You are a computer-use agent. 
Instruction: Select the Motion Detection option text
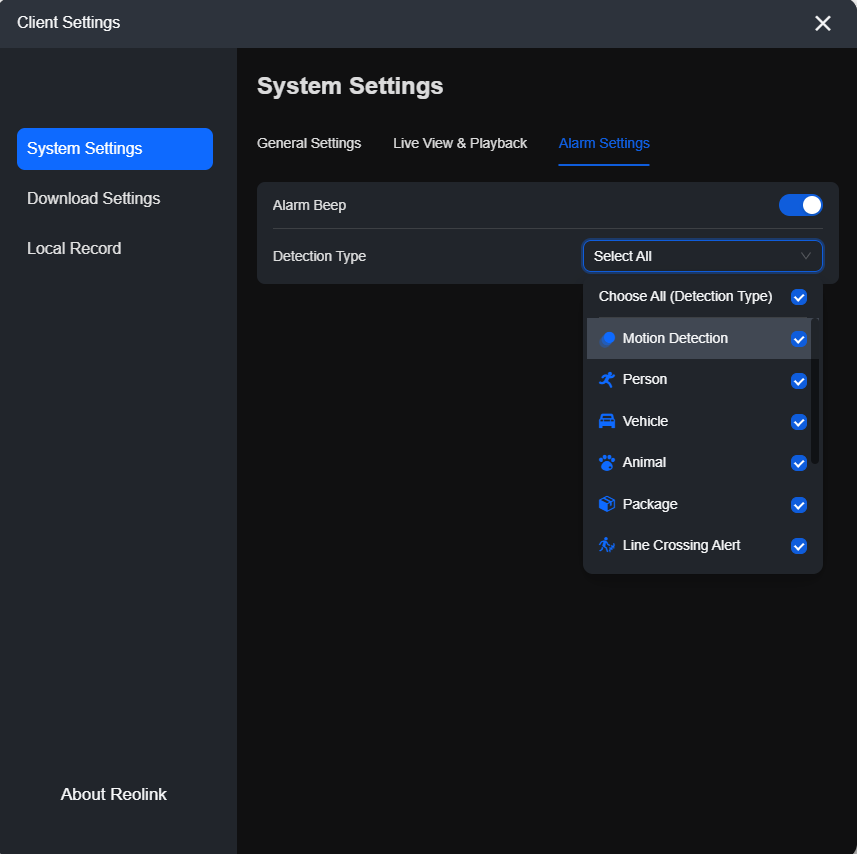click(675, 339)
